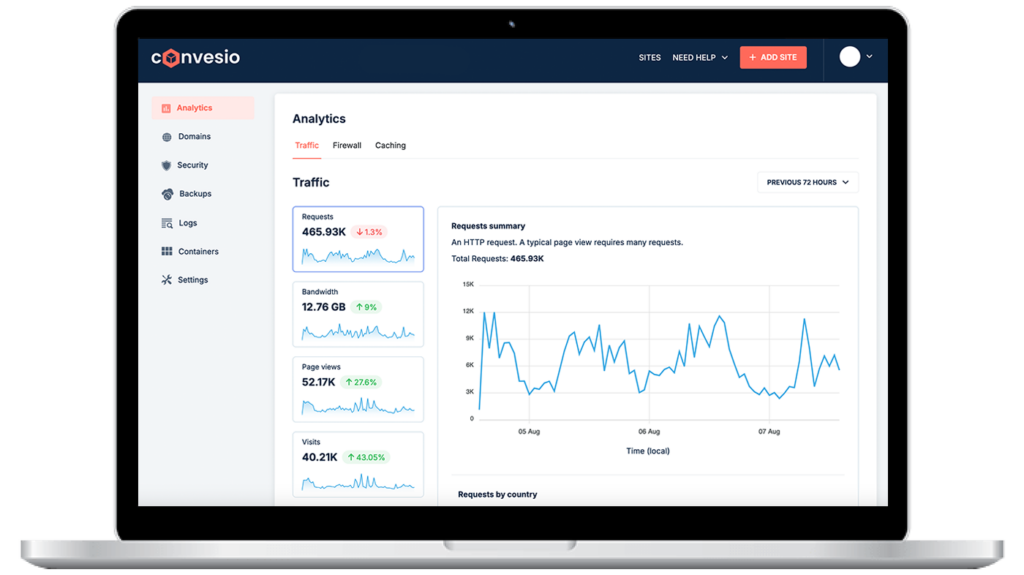Click the 07 Aug axis label
The height and width of the screenshot is (575, 1024).
[769, 432]
